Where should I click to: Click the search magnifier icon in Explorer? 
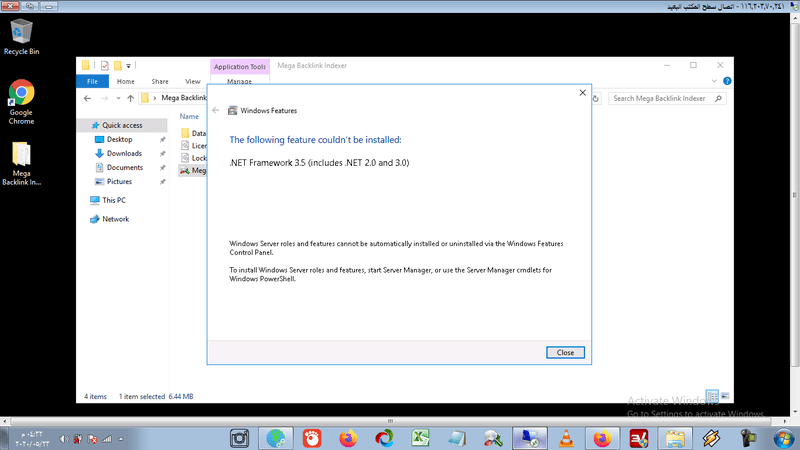coord(718,98)
